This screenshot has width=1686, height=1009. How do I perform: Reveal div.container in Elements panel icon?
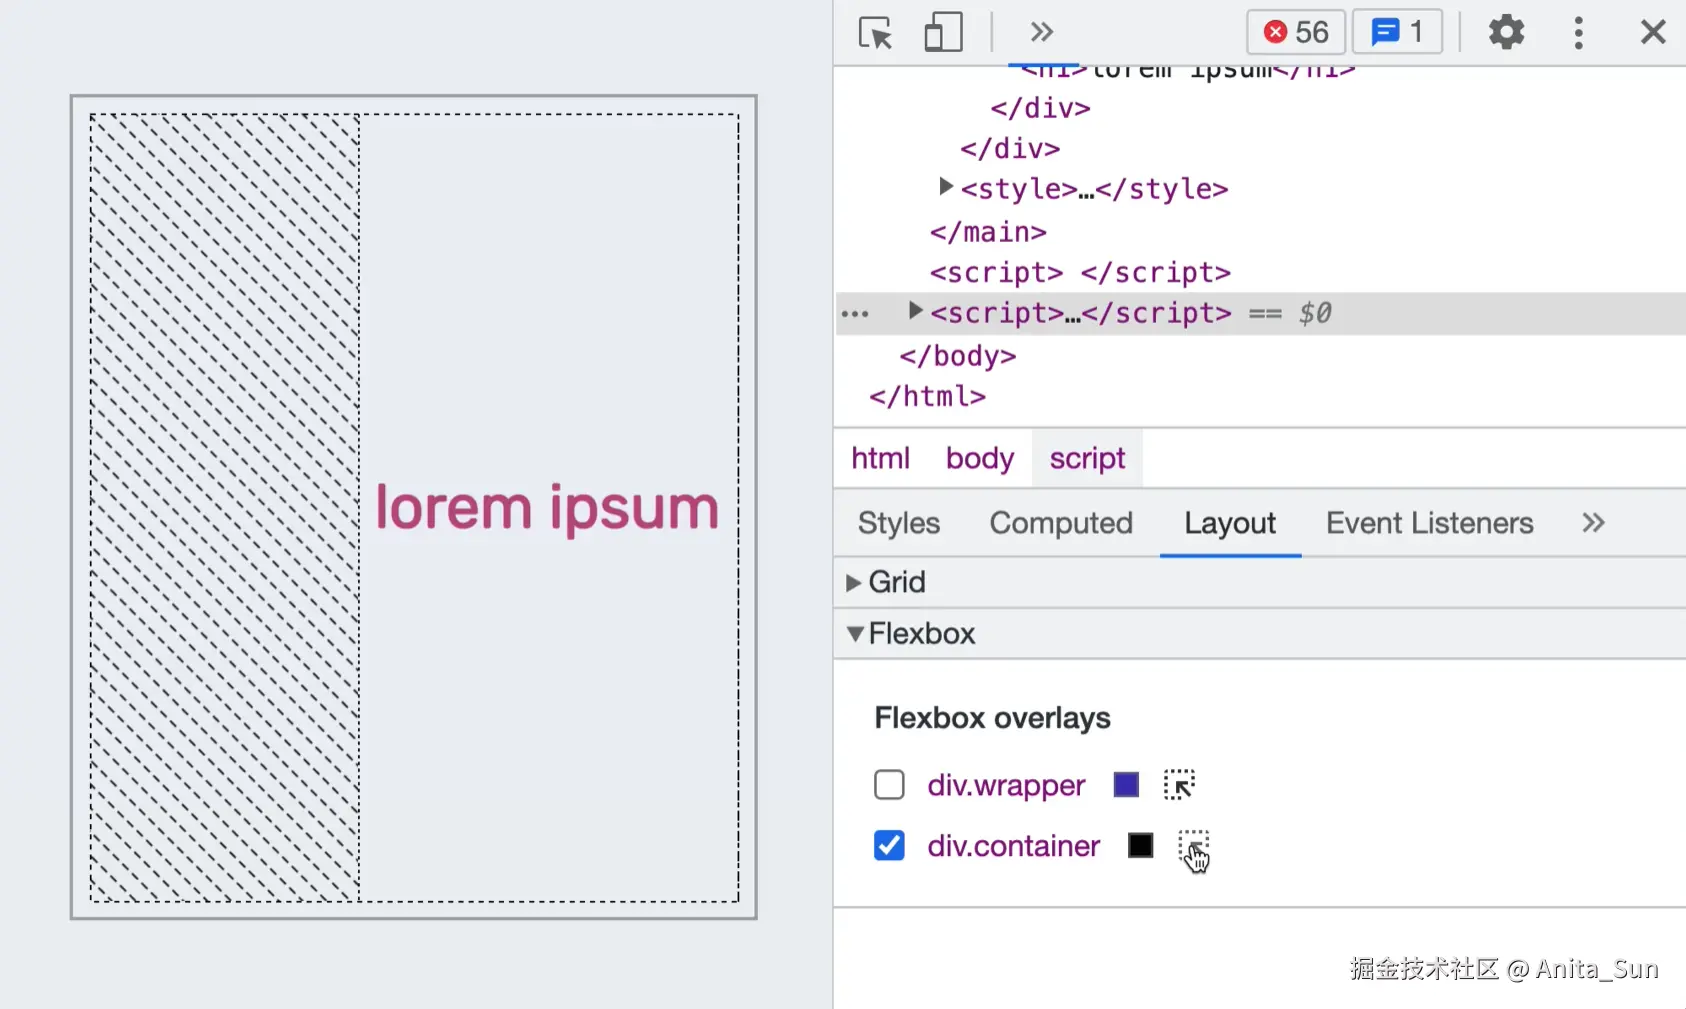tap(1193, 846)
